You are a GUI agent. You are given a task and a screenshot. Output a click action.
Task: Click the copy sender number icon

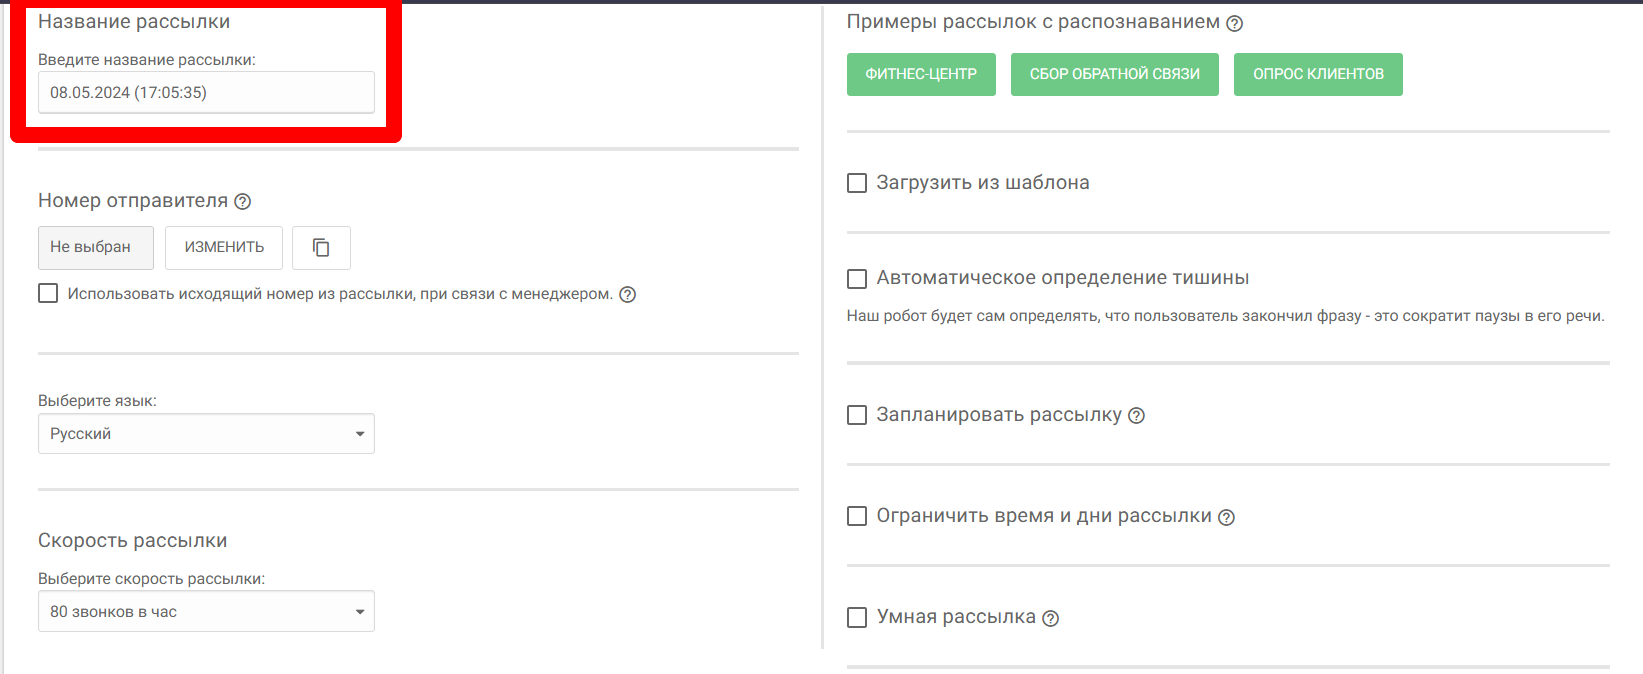click(x=321, y=248)
